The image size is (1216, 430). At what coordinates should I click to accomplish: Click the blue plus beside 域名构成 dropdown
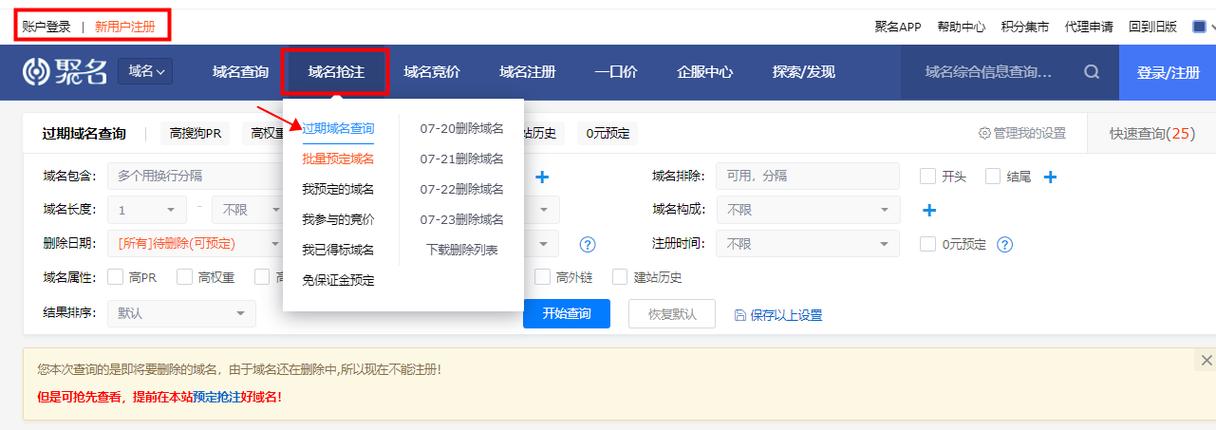pyautogui.click(x=929, y=210)
